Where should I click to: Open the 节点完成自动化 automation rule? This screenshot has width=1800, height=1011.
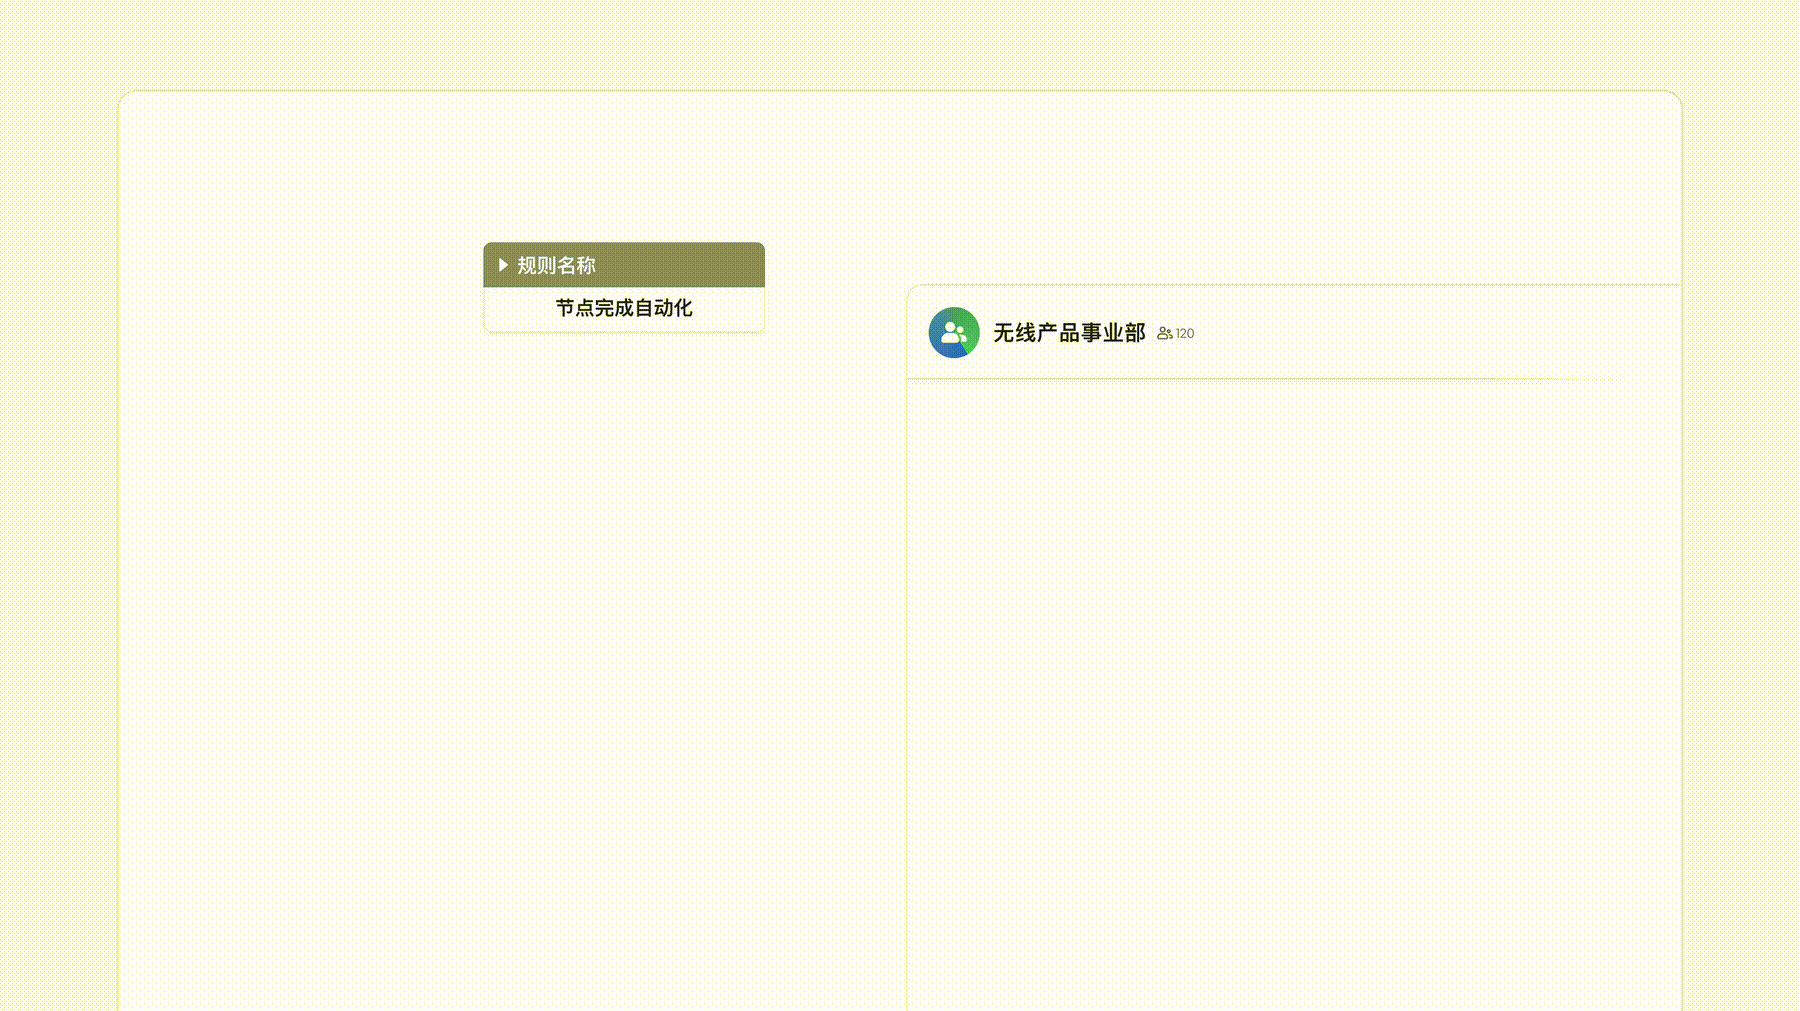click(x=623, y=308)
